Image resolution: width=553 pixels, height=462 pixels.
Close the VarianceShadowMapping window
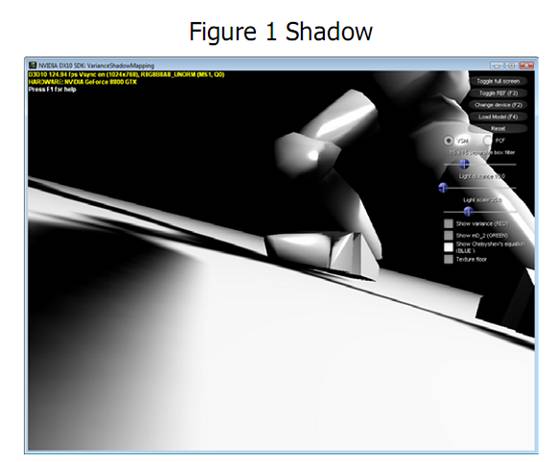tap(527, 66)
